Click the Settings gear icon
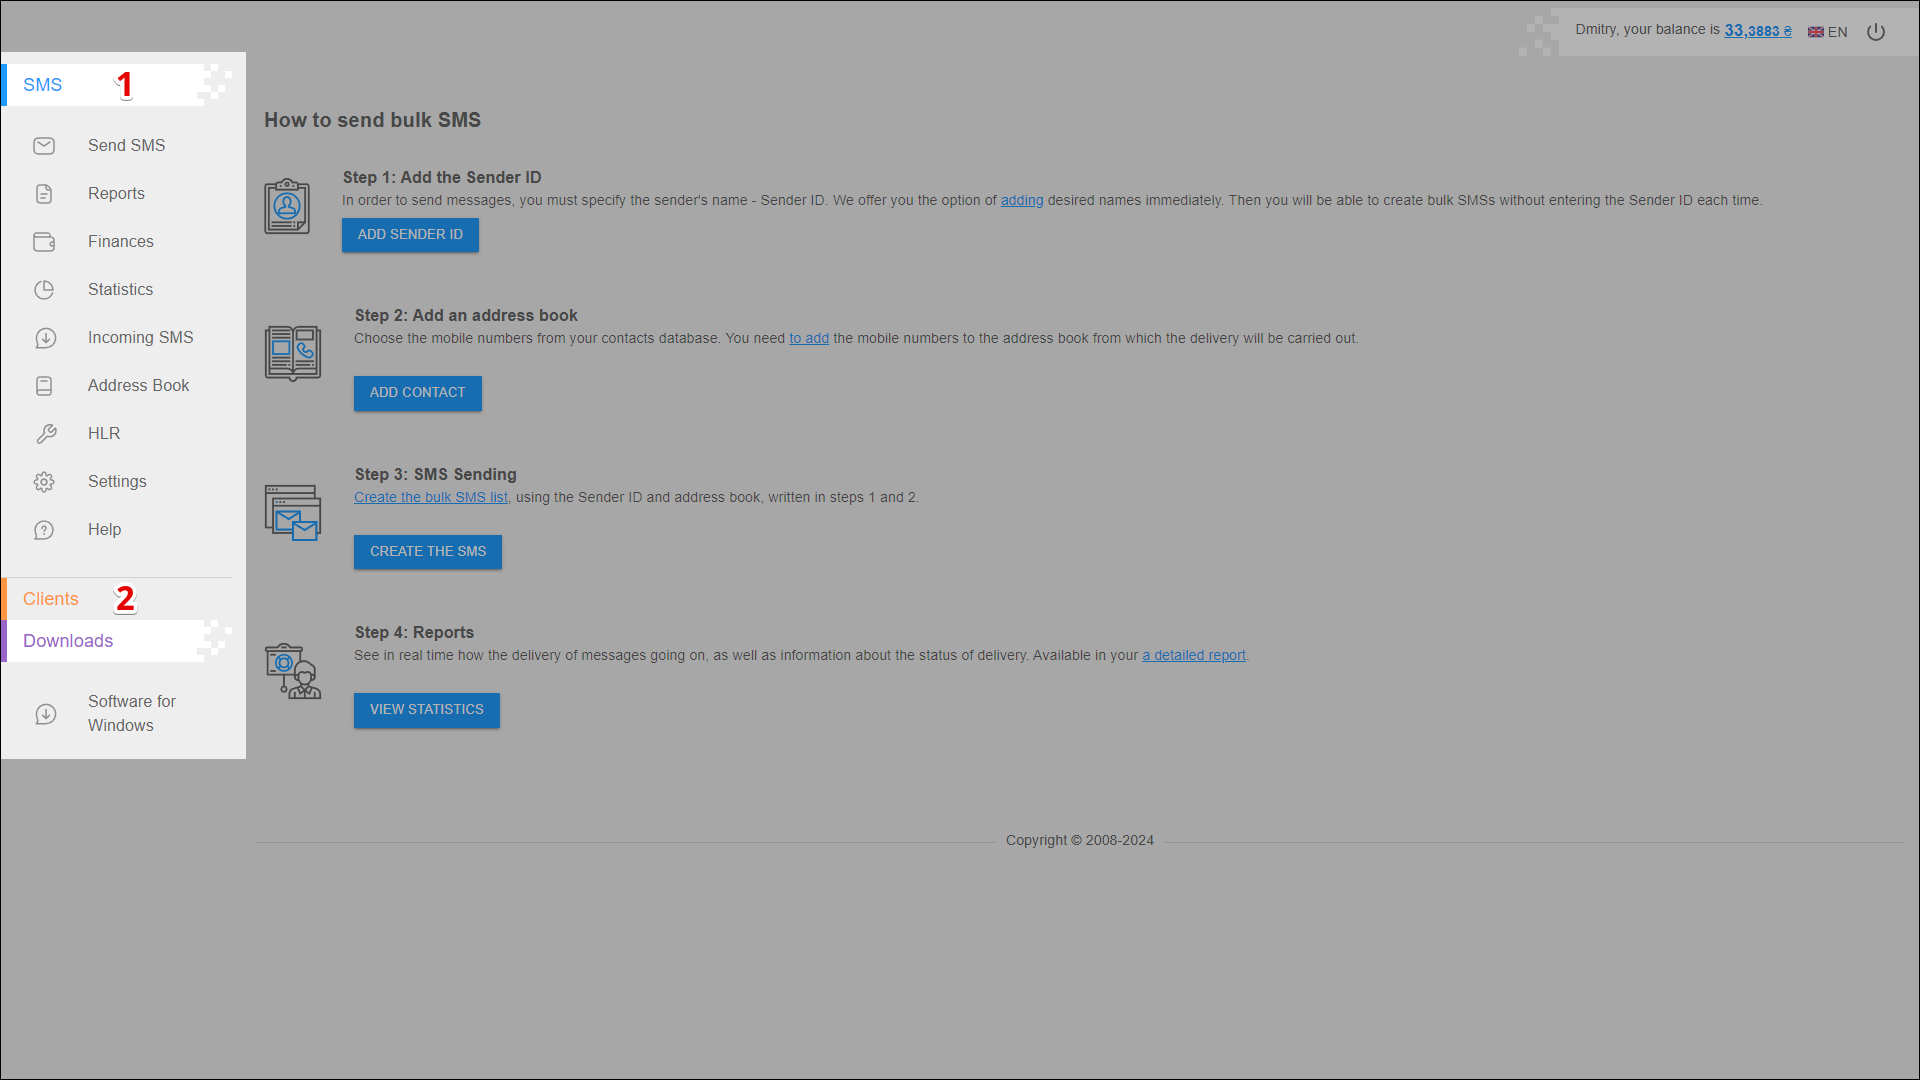The height and width of the screenshot is (1080, 1920). (x=44, y=482)
